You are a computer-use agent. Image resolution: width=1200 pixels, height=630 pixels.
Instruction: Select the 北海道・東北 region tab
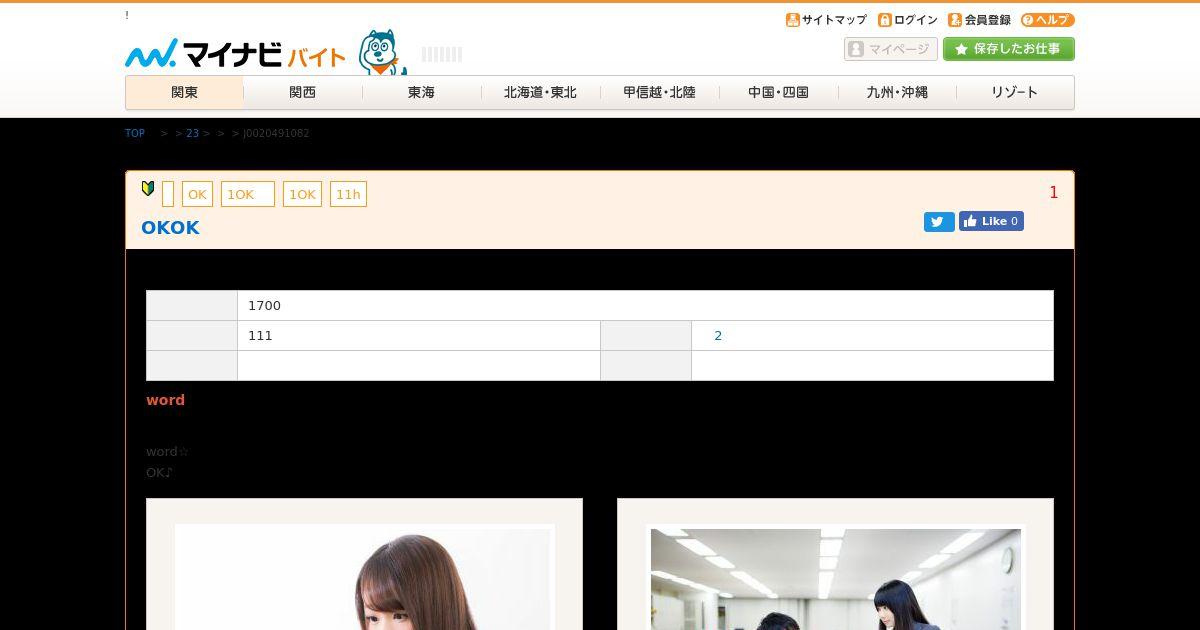540,92
